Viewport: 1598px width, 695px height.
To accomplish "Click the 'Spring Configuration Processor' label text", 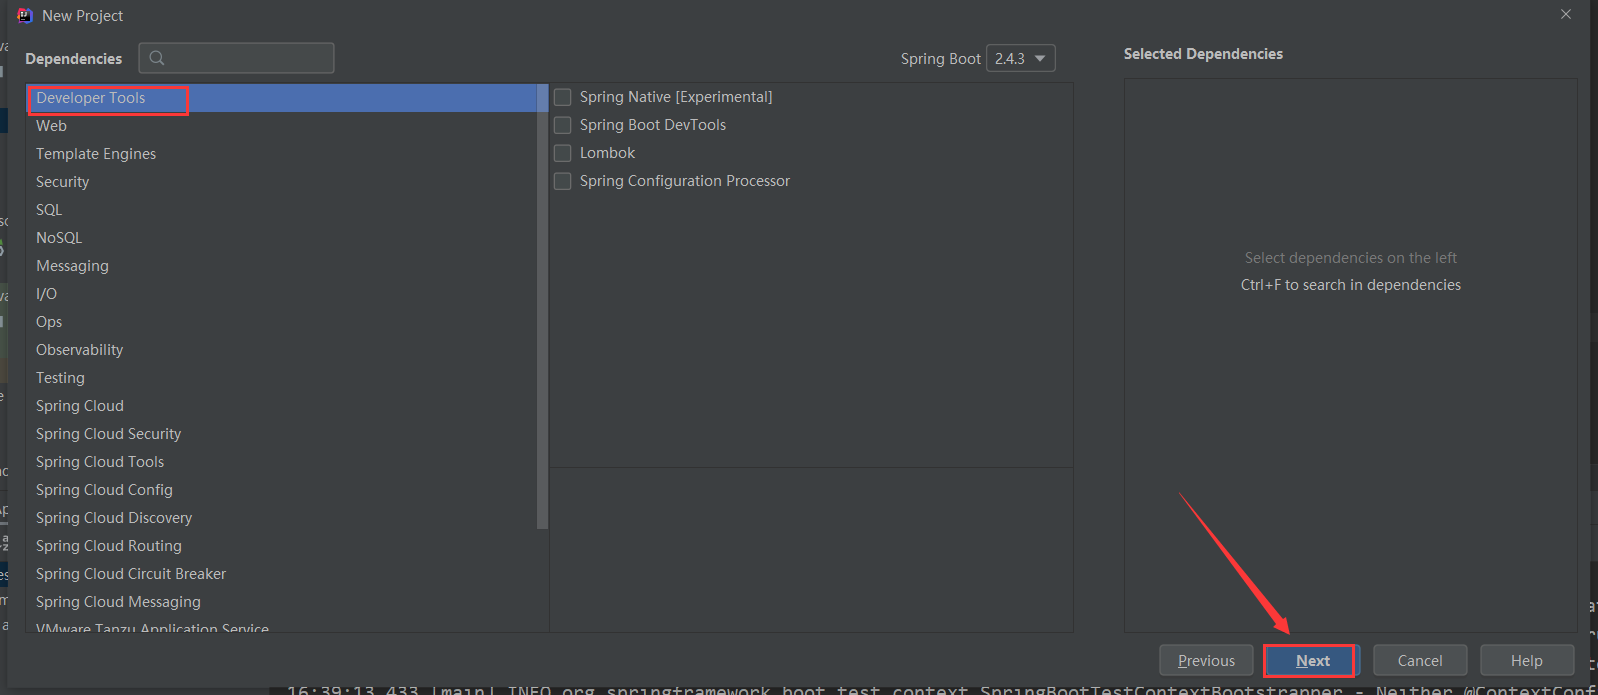I will point(685,181).
